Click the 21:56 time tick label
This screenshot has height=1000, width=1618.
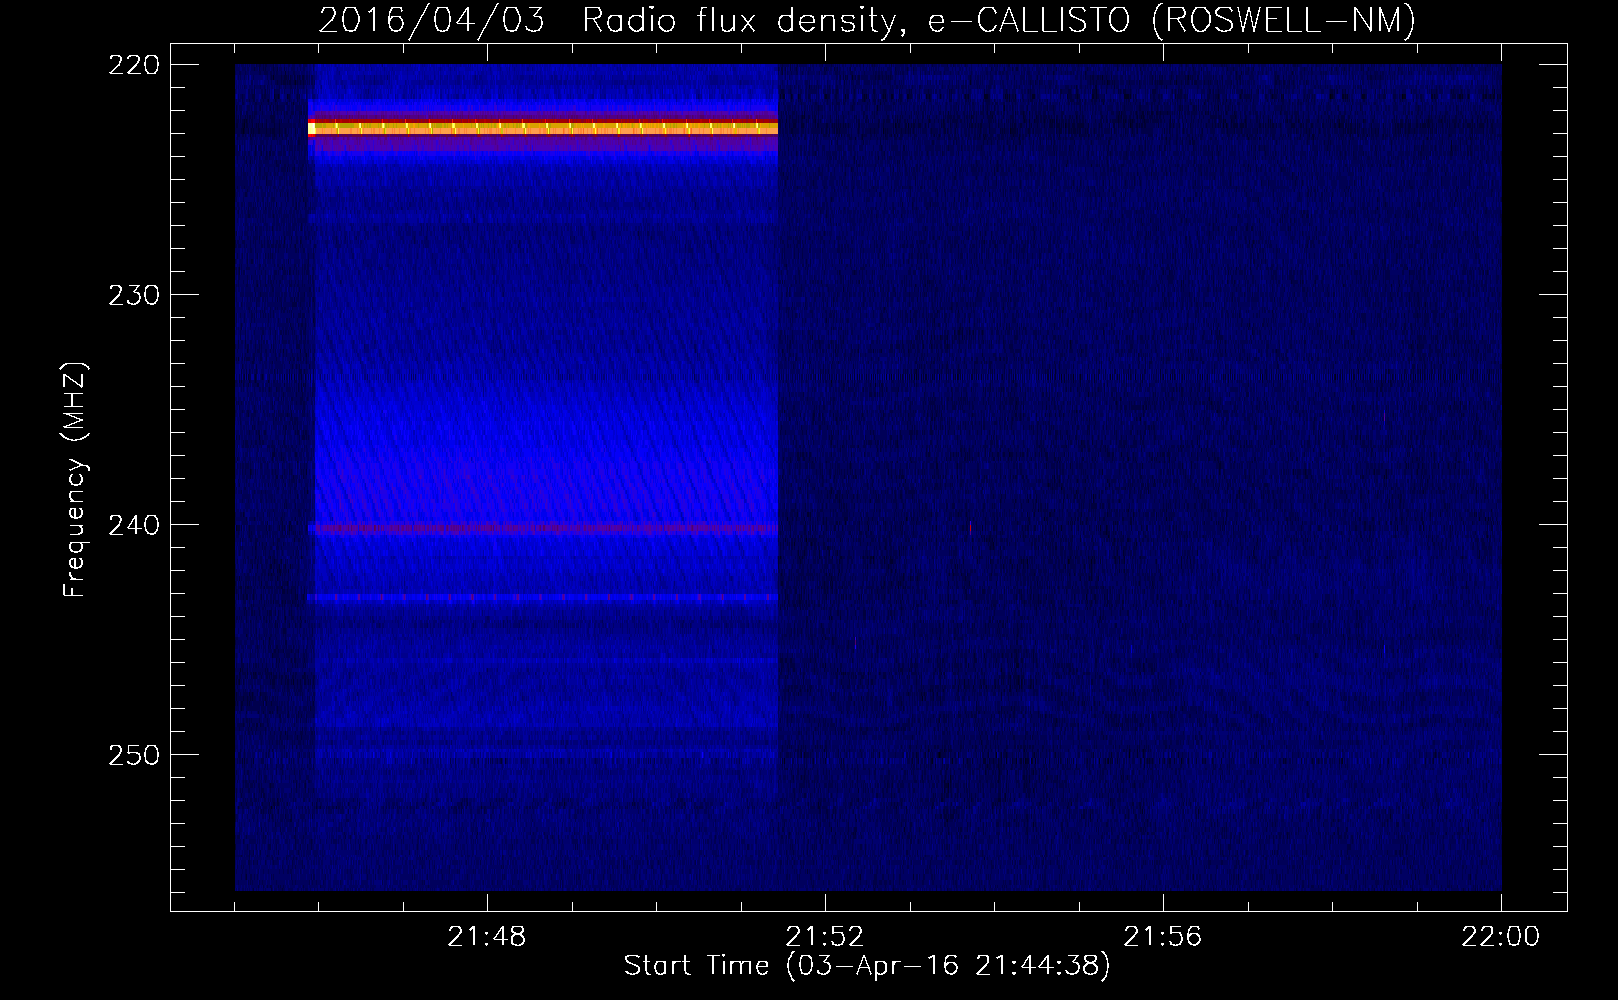pos(1163,937)
